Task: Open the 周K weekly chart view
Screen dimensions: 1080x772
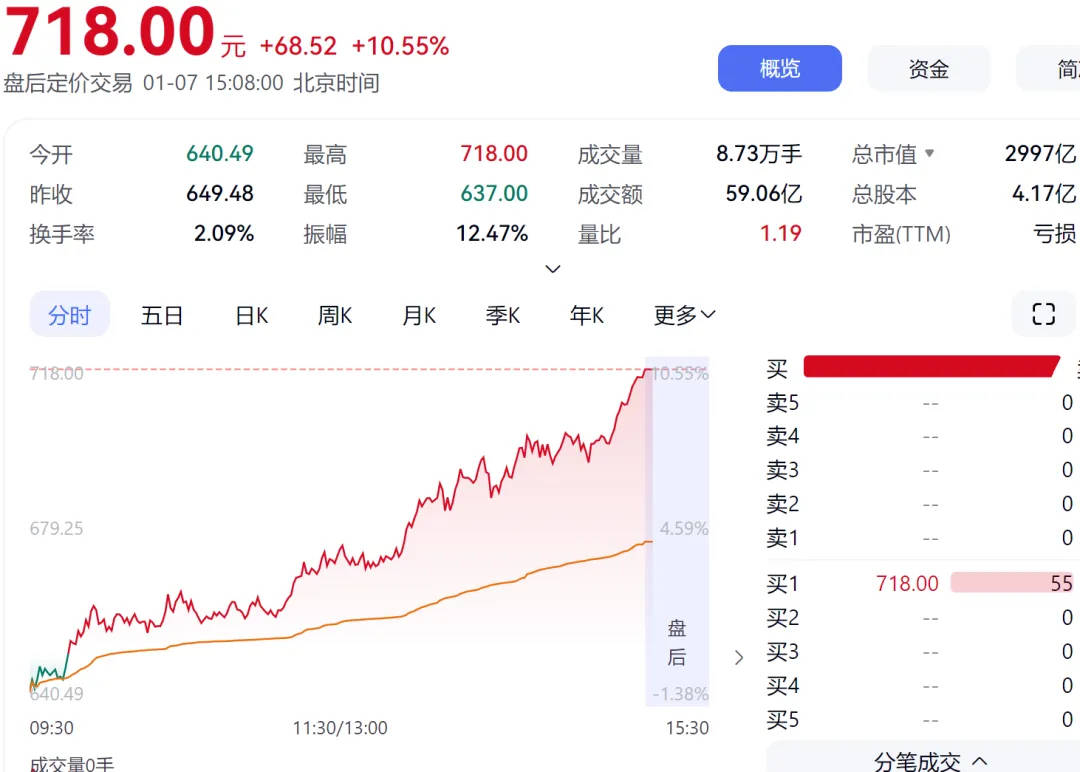Action: [x=334, y=314]
